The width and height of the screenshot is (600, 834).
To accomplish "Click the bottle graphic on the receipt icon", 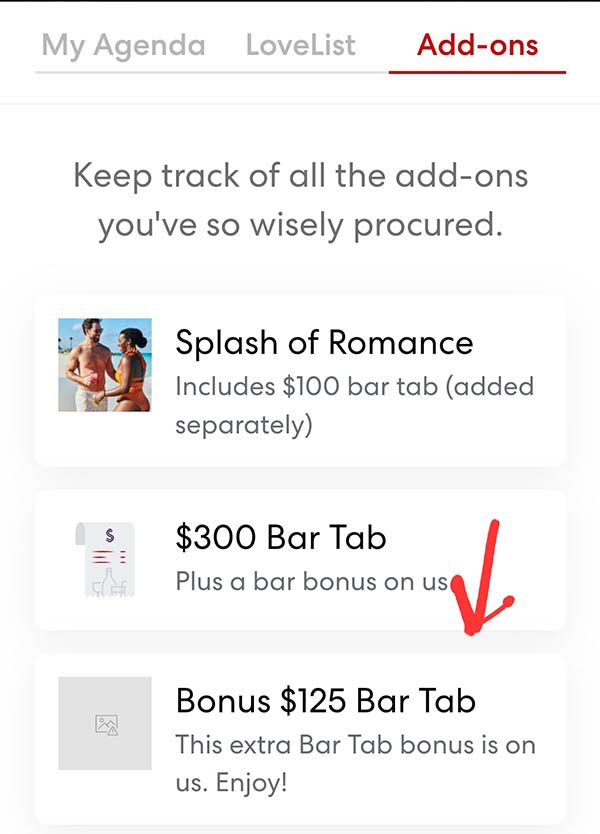I will tap(110, 582).
